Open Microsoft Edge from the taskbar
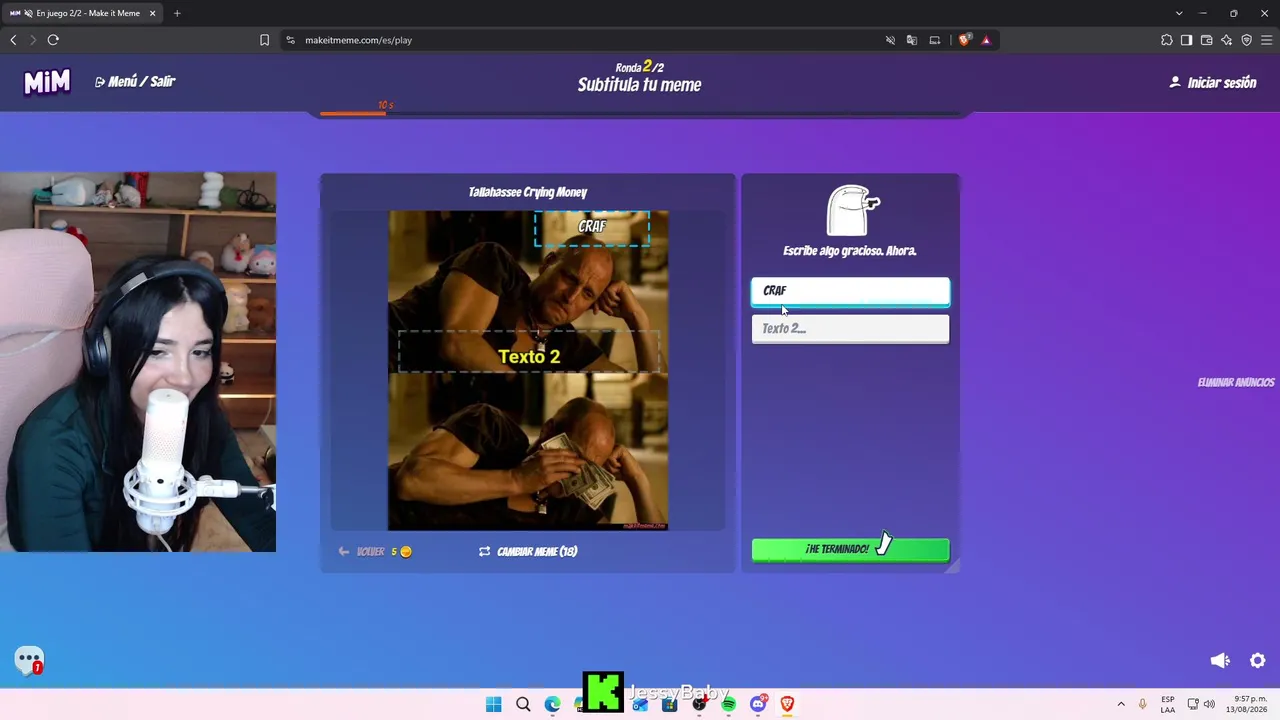The image size is (1280, 720). [x=552, y=704]
